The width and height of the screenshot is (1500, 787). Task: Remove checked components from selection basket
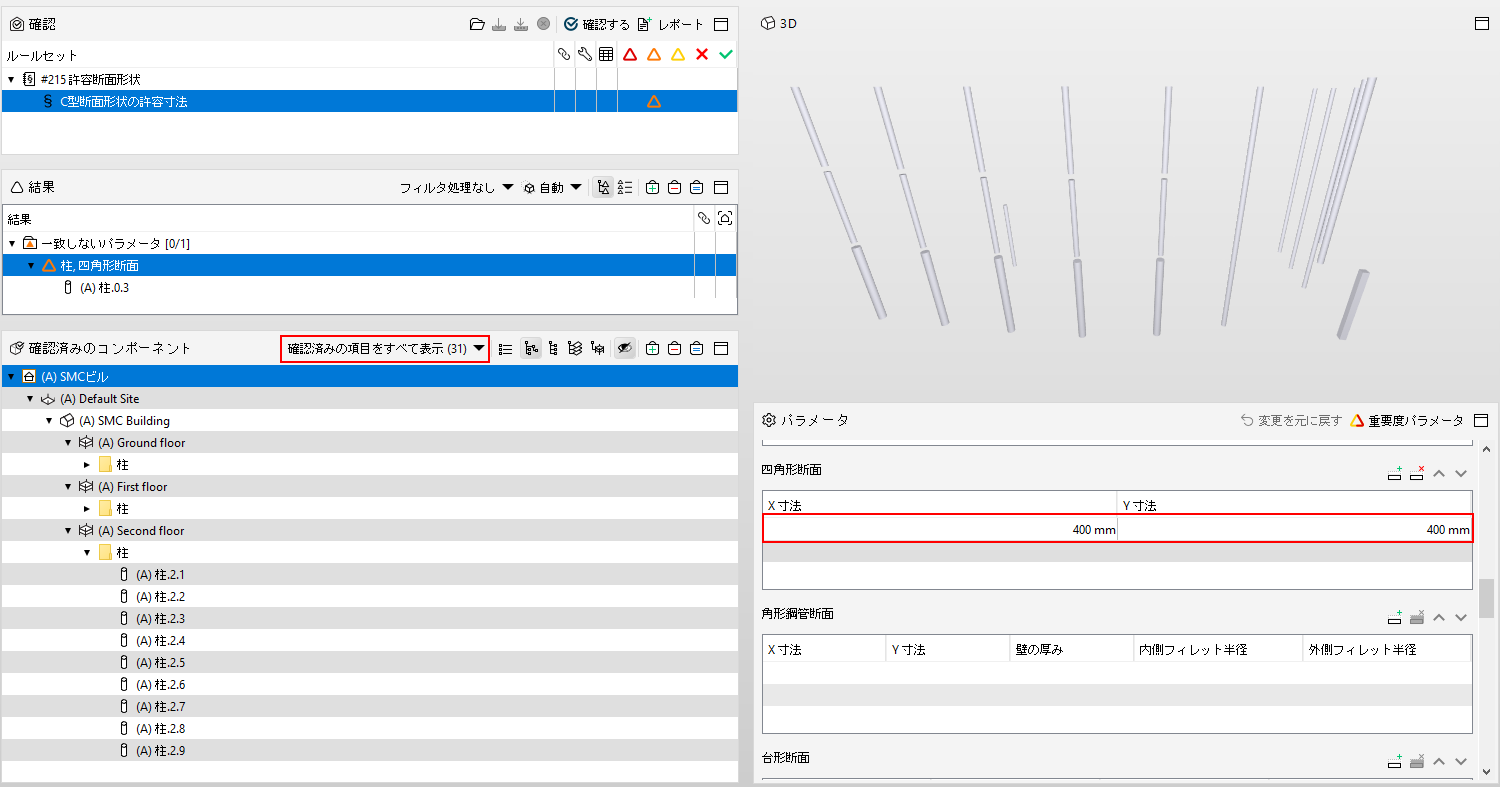tap(674, 349)
